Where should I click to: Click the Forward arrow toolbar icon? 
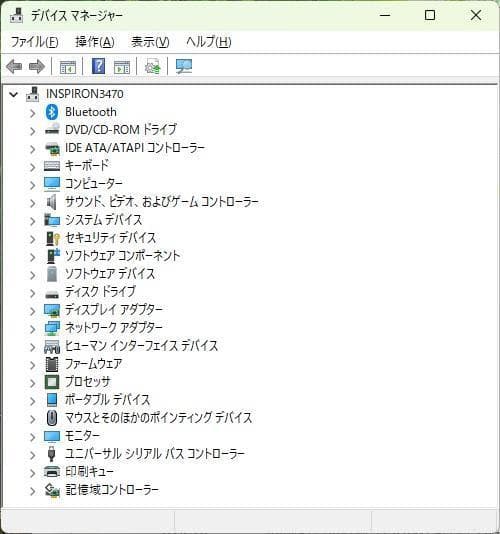click(37, 66)
